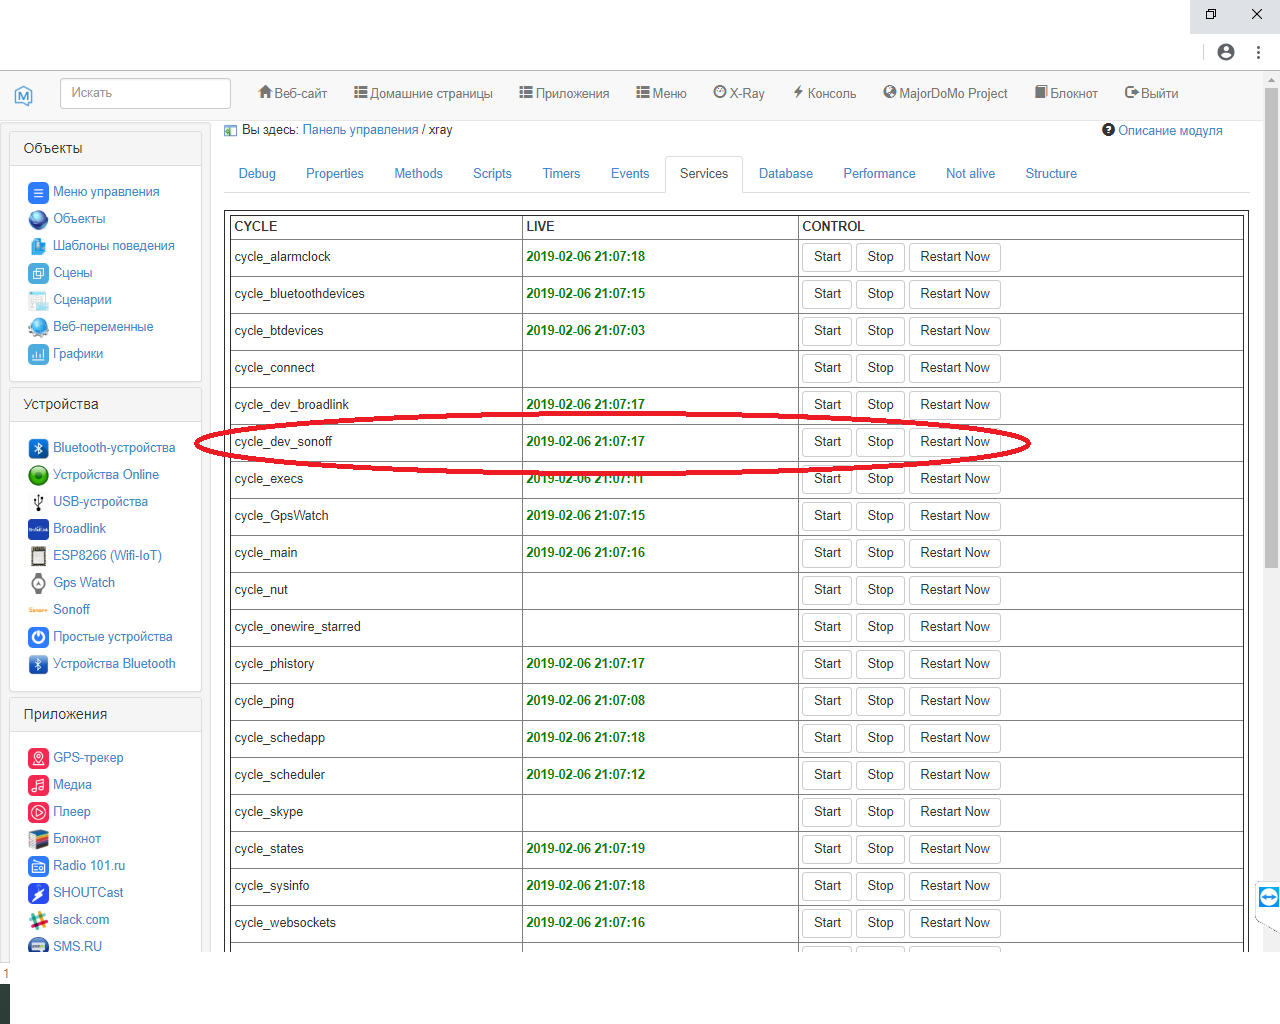
Task: Stop the cycle_main service
Action: pos(880,553)
